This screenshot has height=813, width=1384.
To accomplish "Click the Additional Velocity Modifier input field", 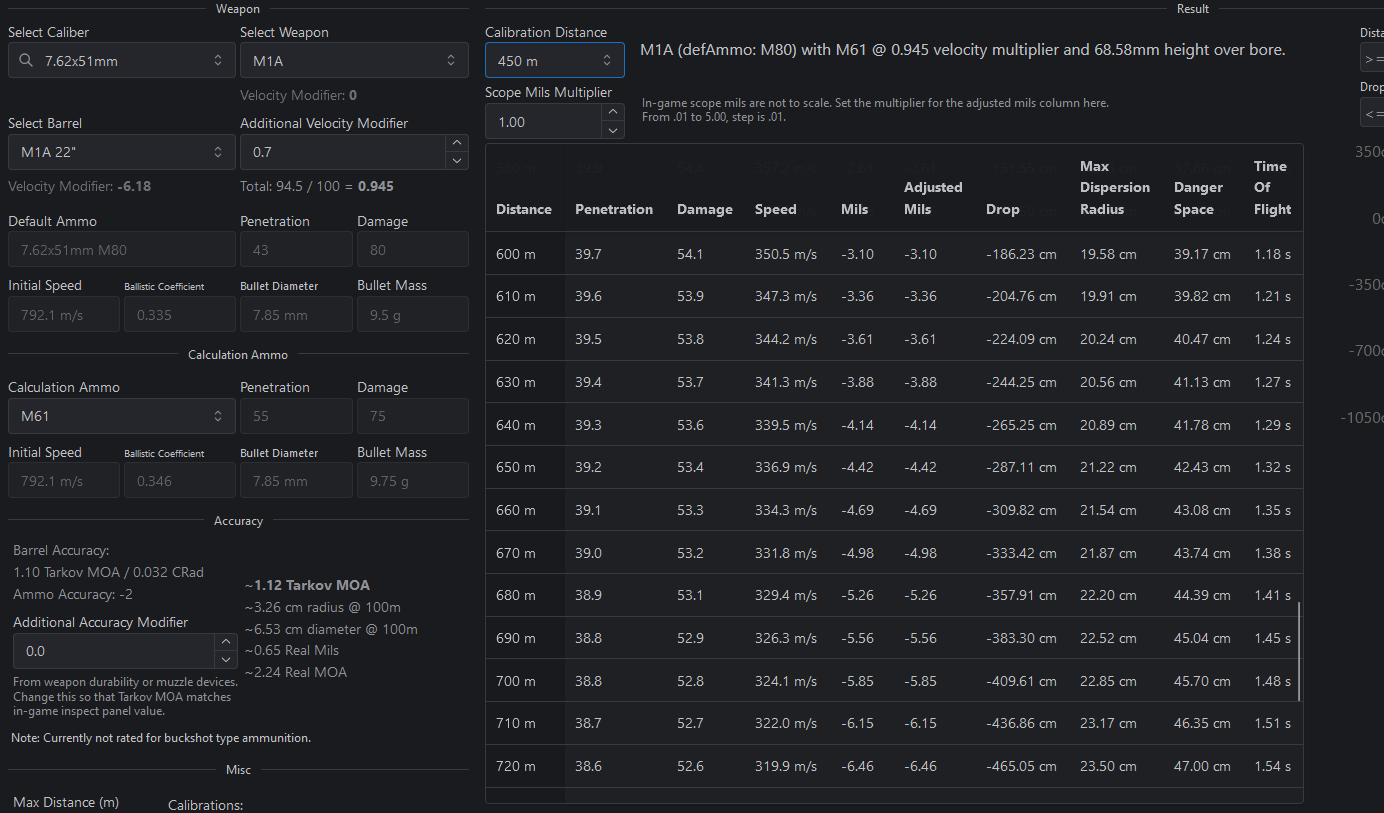I will (x=342, y=152).
